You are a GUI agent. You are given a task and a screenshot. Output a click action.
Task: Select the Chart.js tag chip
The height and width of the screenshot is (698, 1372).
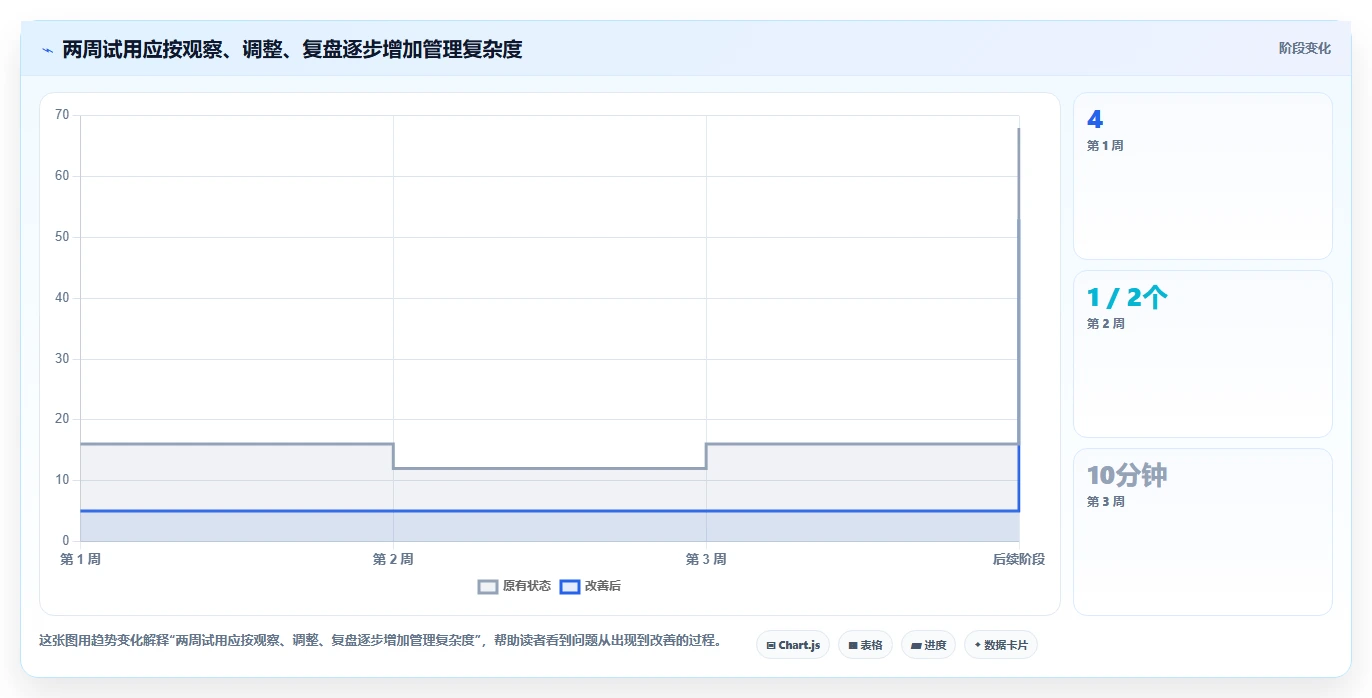[x=793, y=645]
